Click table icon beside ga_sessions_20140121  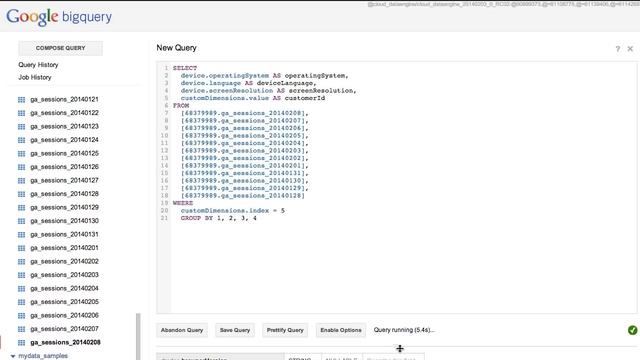tap(22, 100)
